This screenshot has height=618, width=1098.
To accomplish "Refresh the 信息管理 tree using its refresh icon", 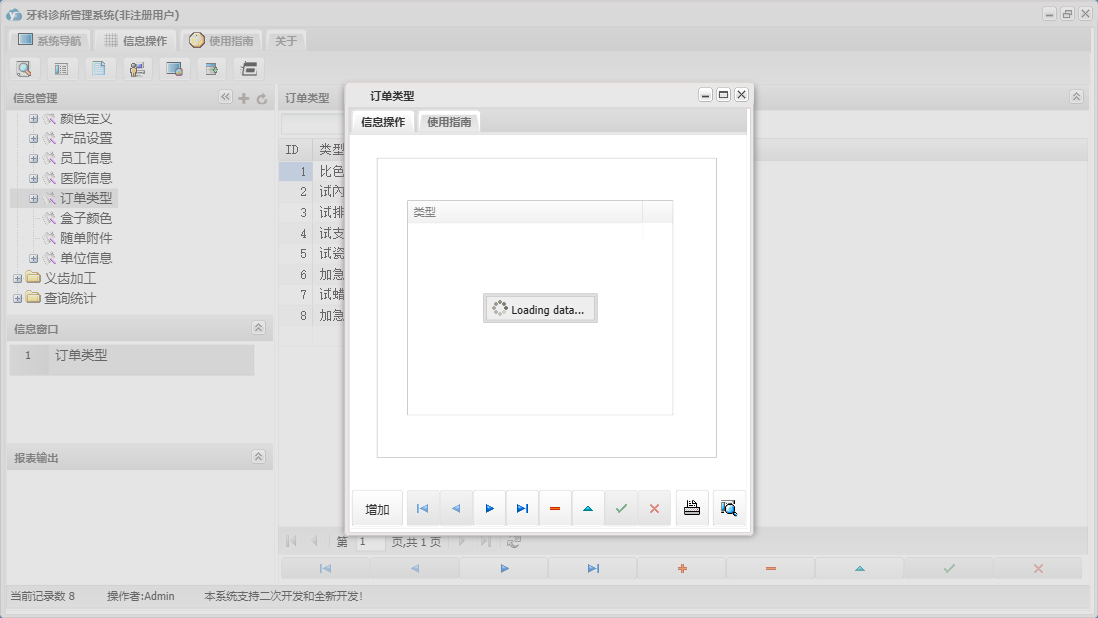I will tap(261, 98).
